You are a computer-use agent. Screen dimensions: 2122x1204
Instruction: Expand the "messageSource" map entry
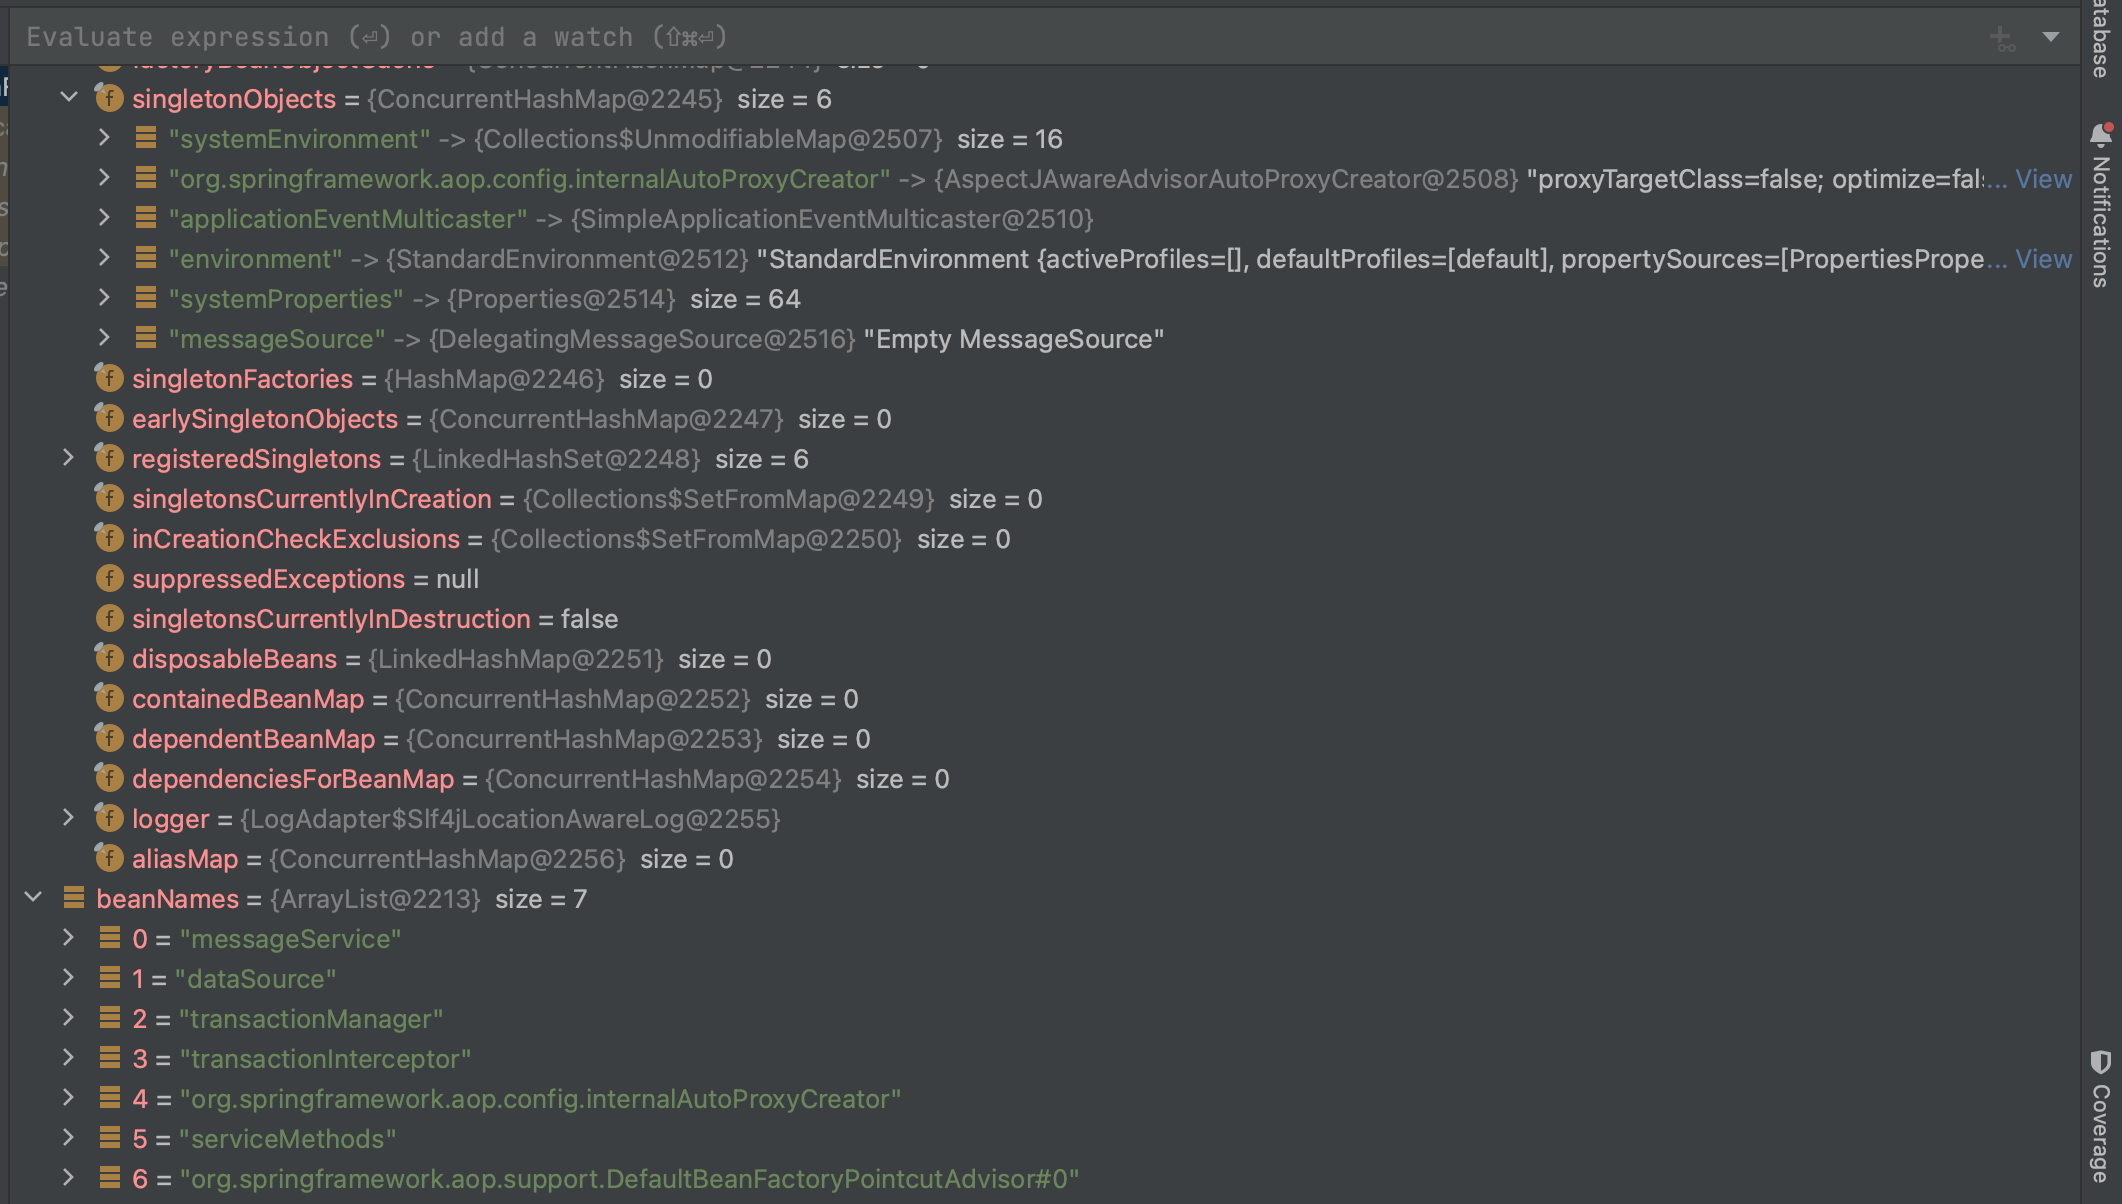105,338
